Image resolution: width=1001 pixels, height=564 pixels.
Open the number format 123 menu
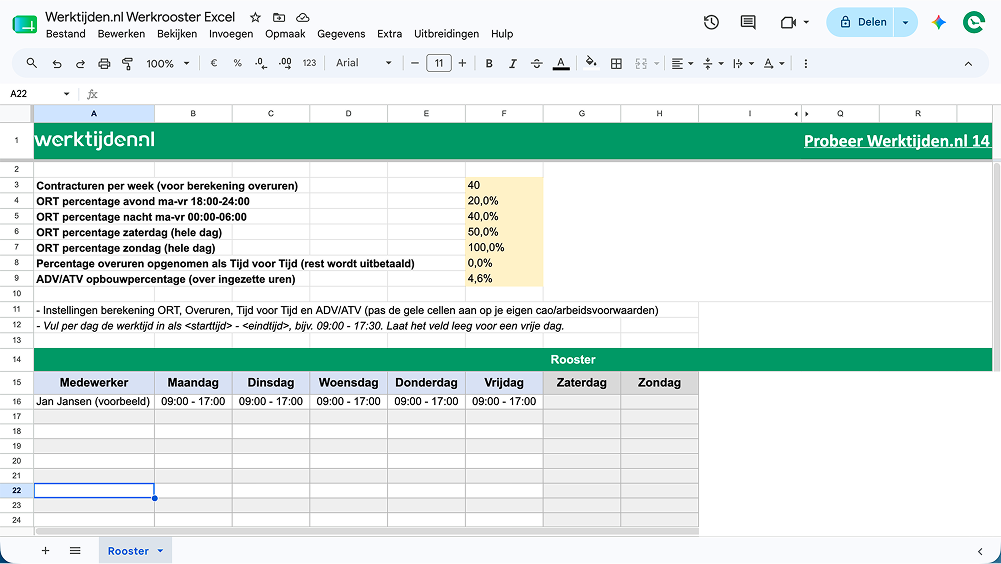(x=310, y=63)
